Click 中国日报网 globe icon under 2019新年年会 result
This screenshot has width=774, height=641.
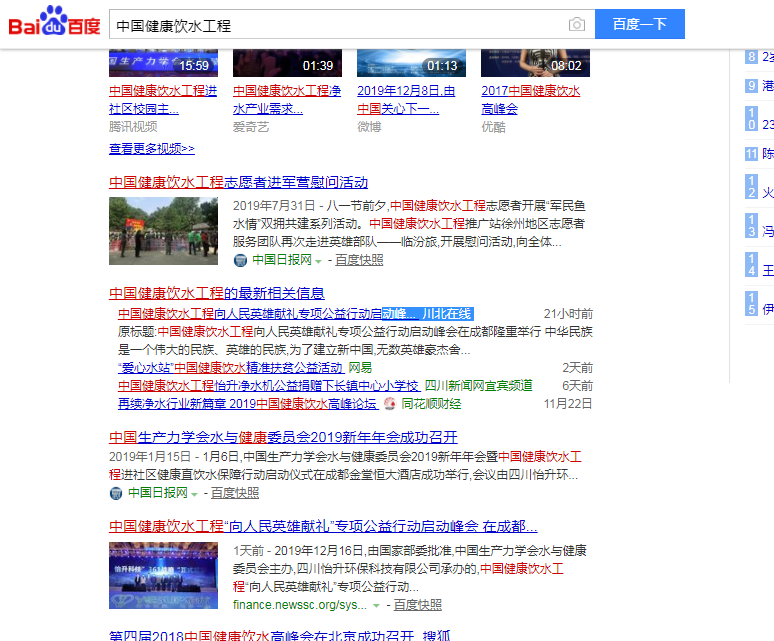click(x=116, y=493)
